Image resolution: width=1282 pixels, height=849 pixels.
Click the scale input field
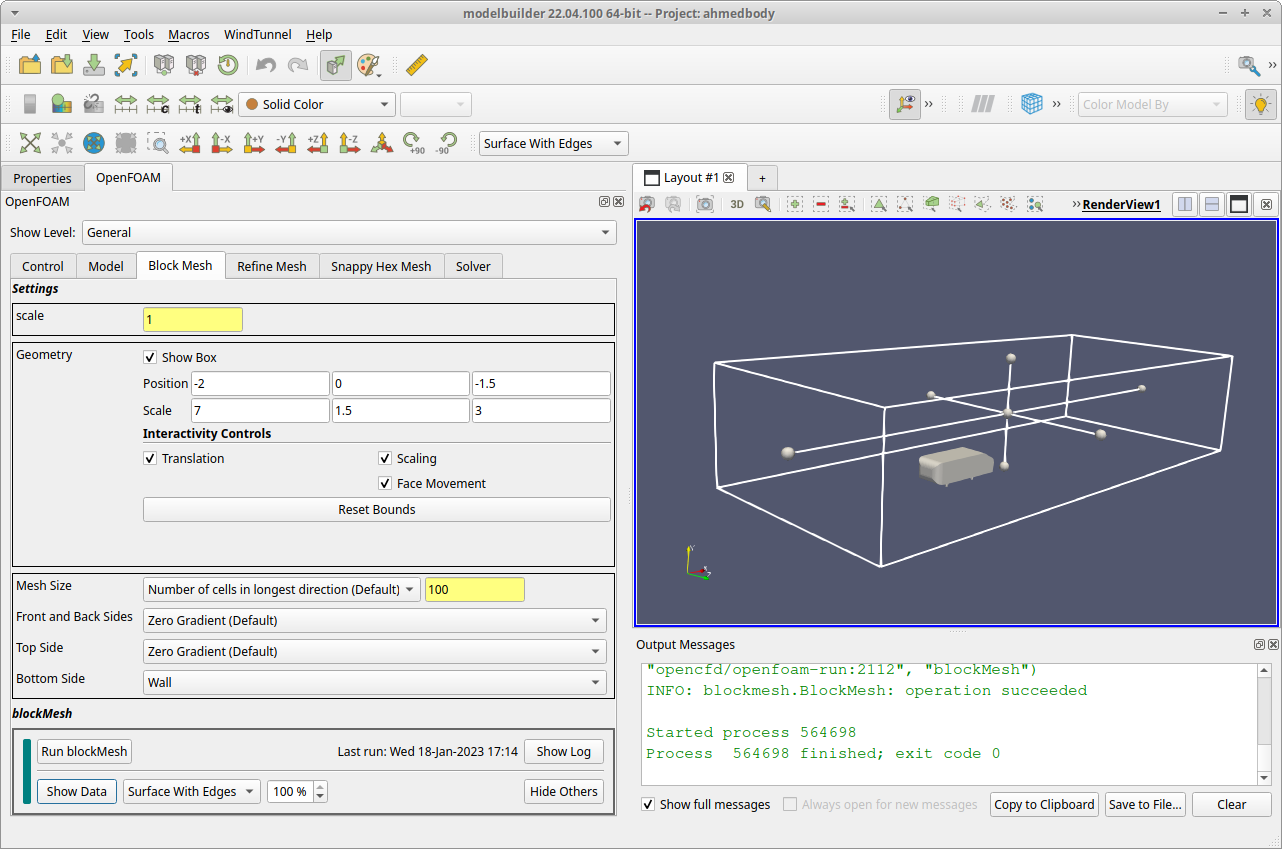193,320
